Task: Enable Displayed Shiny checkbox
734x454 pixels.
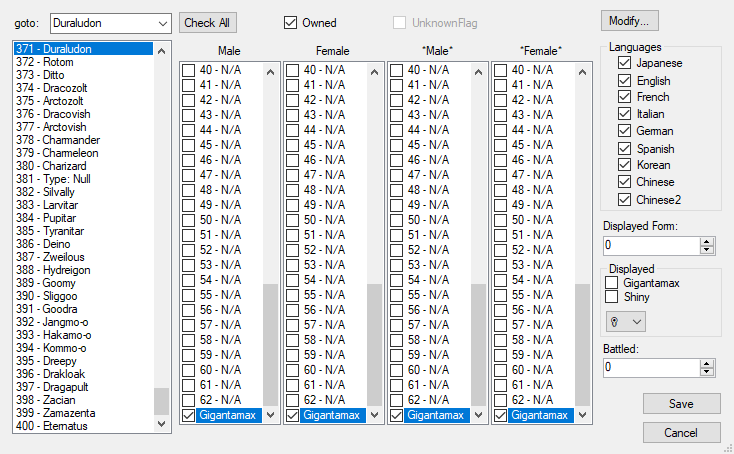Action: tap(611, 297)
